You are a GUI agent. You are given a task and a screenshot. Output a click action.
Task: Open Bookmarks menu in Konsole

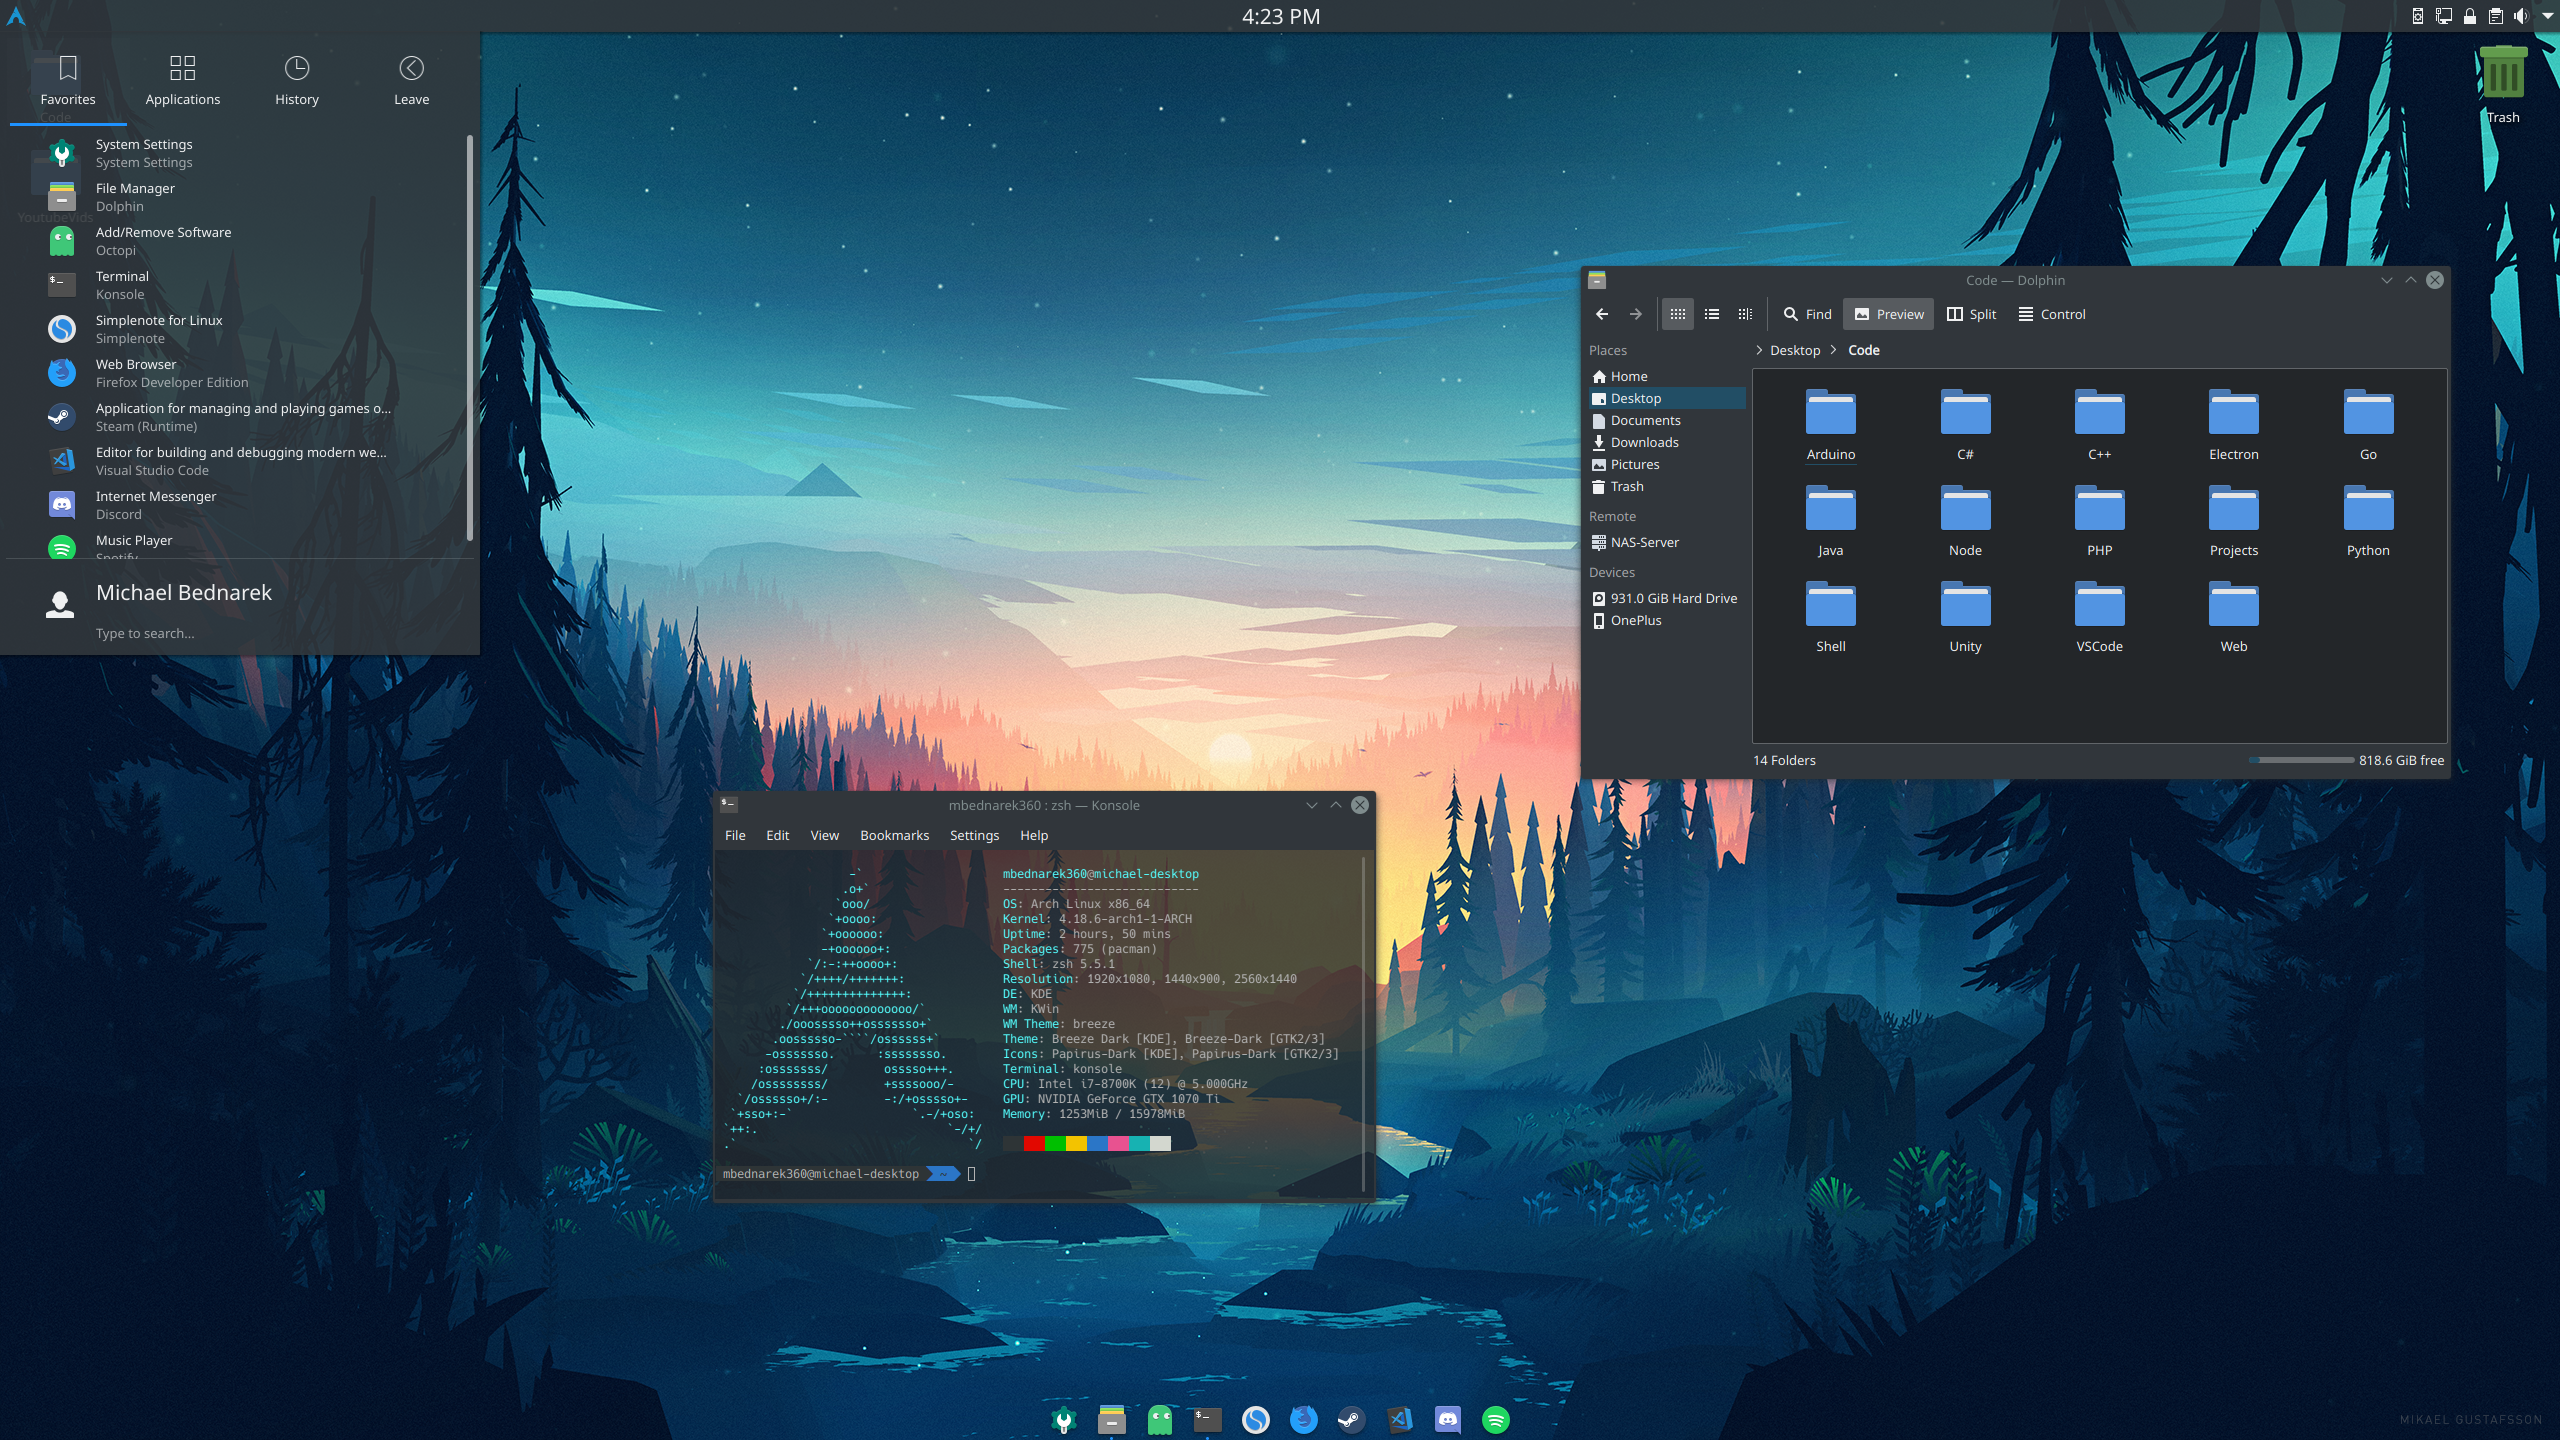click(x=894, y=835)
